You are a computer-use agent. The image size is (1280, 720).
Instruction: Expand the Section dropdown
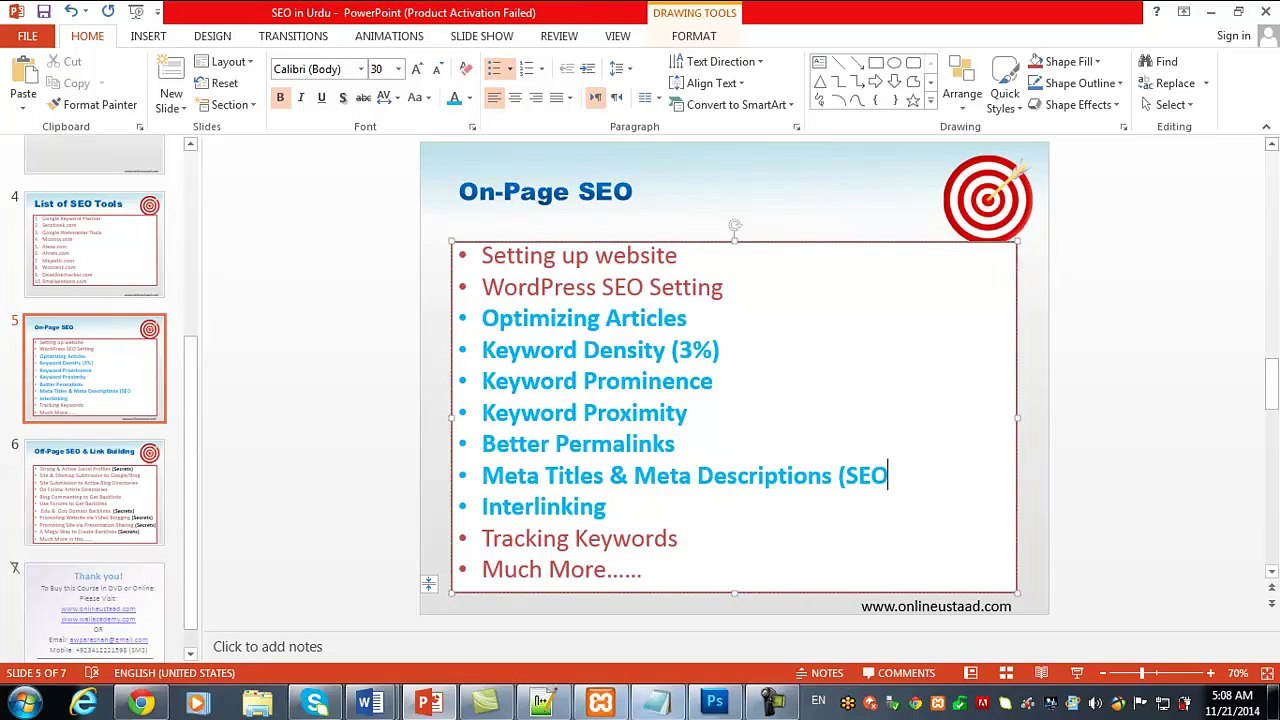point(225,105)
